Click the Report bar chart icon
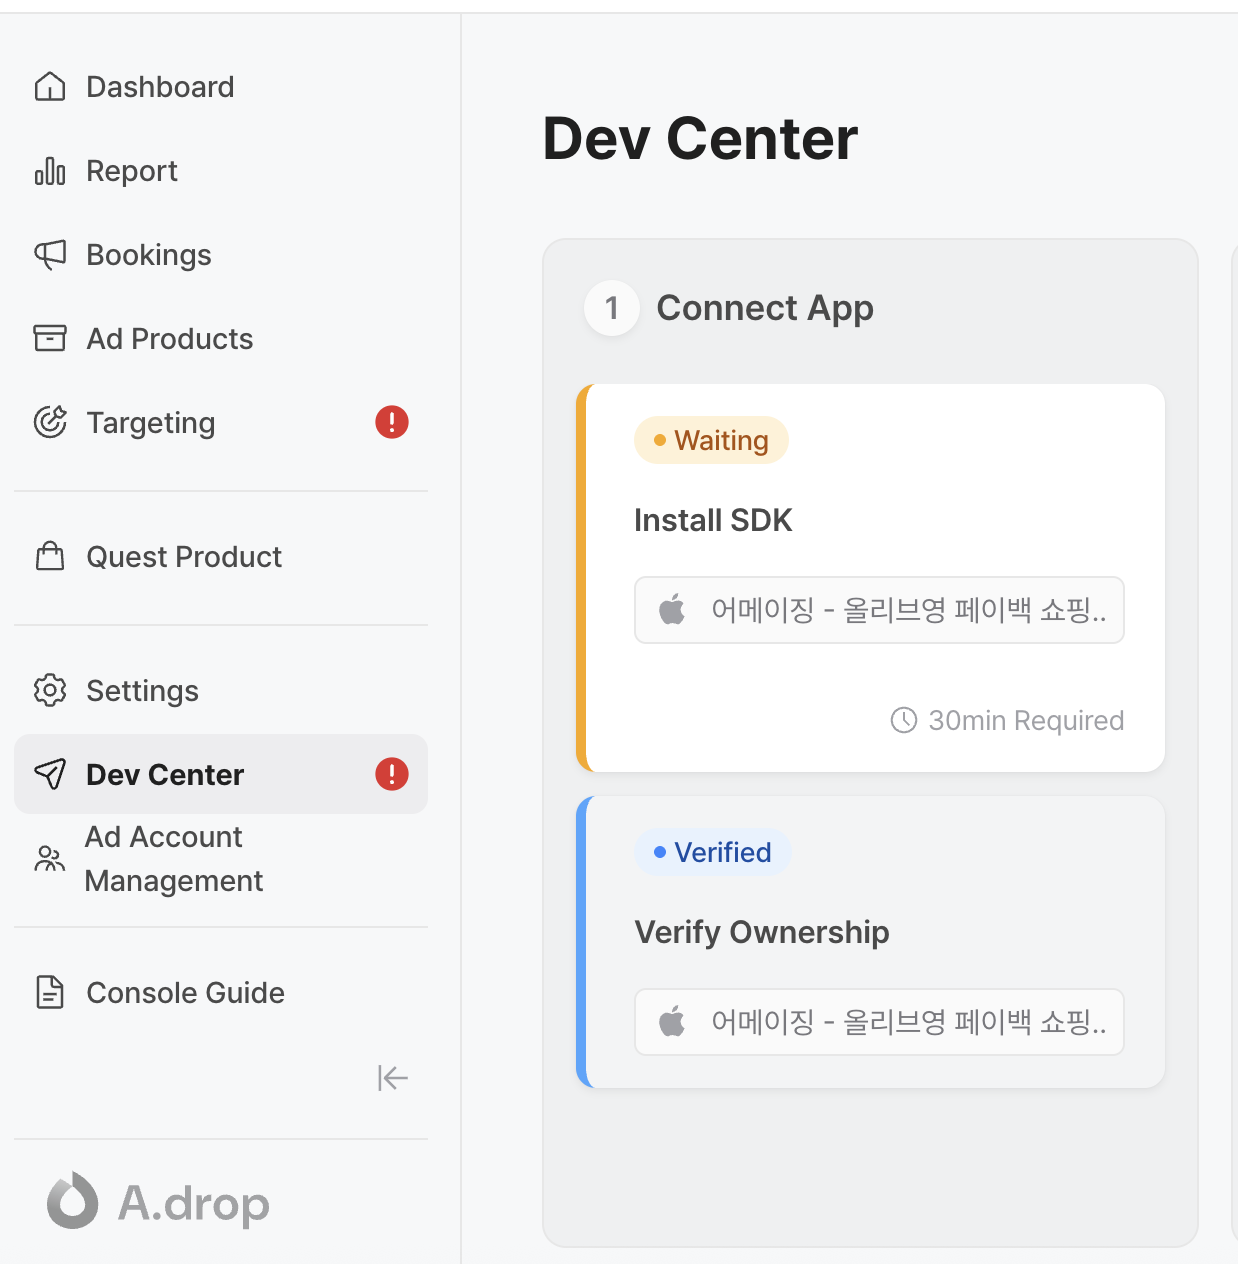1238x1264 pixels. [x=50, y=171]
